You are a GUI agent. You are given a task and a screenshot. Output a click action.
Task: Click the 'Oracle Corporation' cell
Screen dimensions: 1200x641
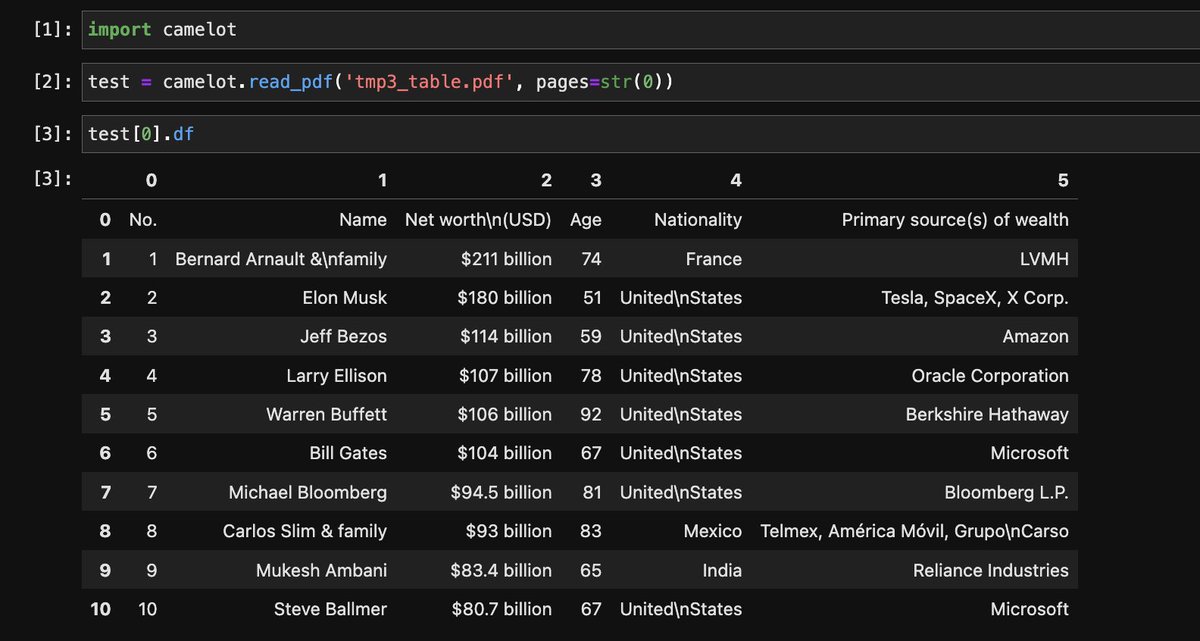coord(990,376)
